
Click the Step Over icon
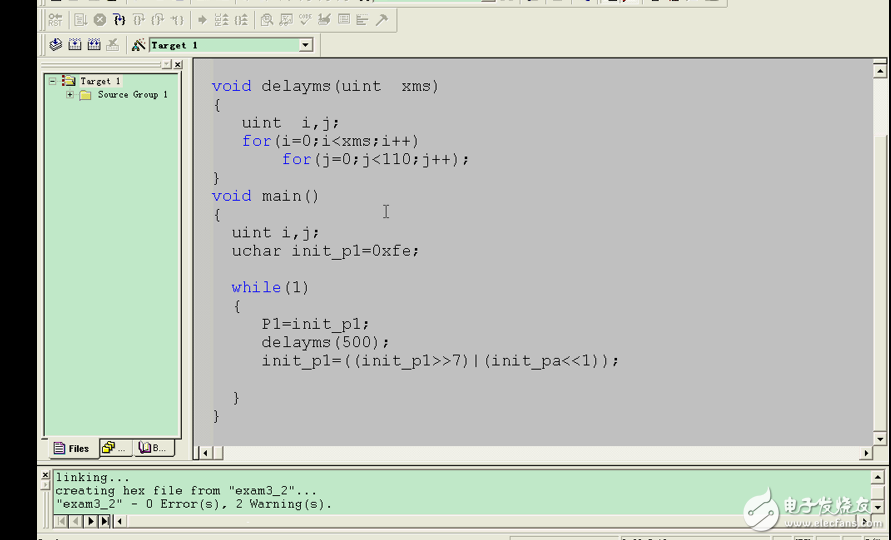(138, 20)
